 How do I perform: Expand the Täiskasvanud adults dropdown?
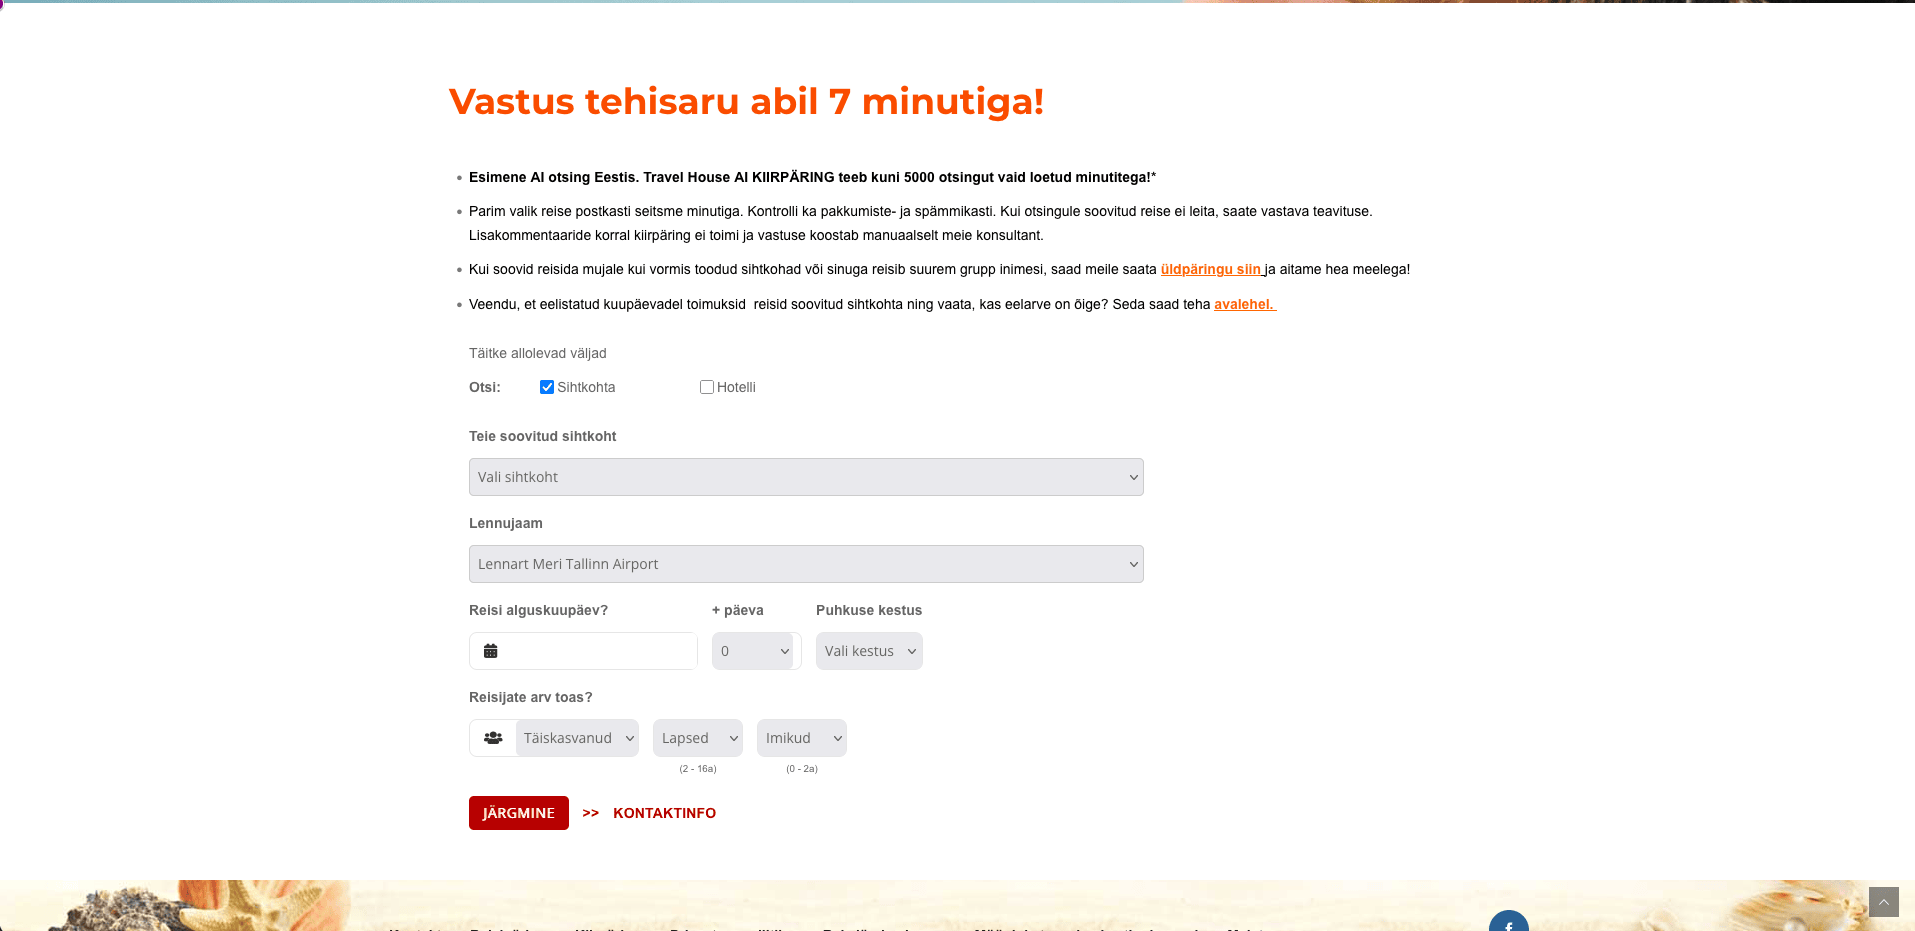(578, 738)
